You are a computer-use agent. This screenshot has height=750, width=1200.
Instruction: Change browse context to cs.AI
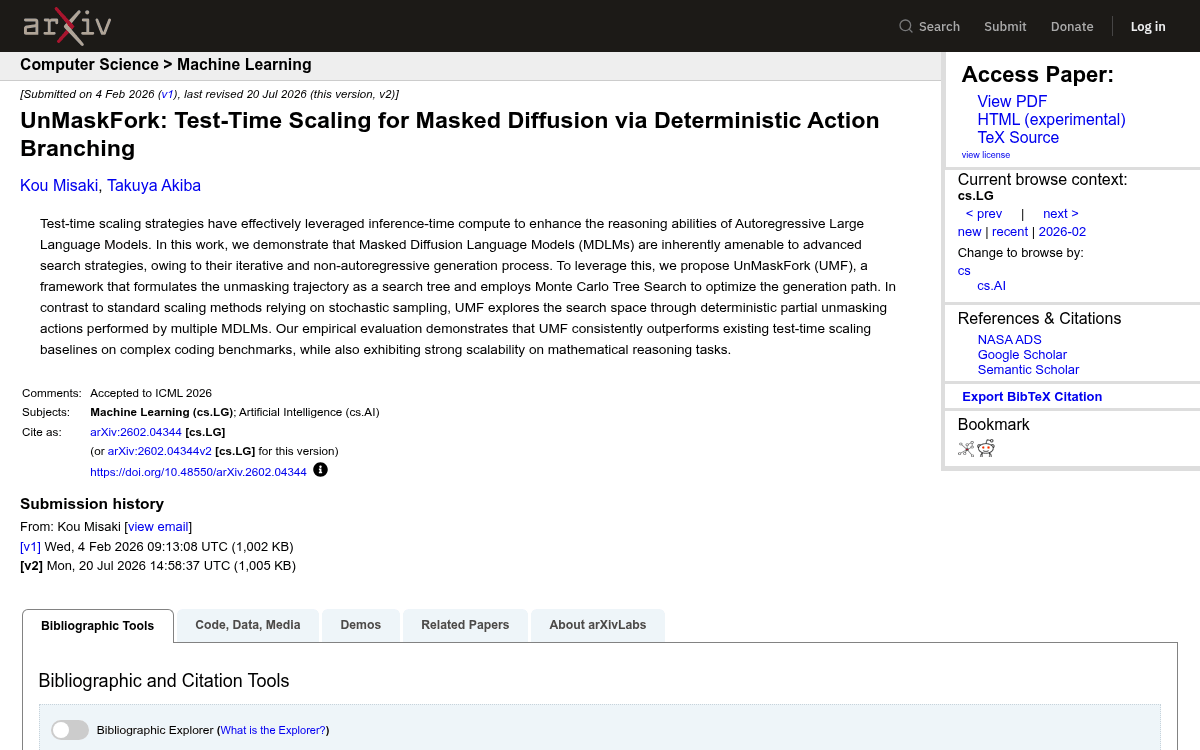992,286
